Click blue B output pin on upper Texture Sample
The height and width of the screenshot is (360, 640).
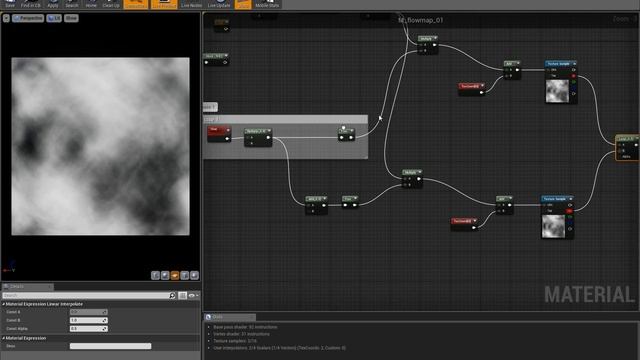(573, 88)
